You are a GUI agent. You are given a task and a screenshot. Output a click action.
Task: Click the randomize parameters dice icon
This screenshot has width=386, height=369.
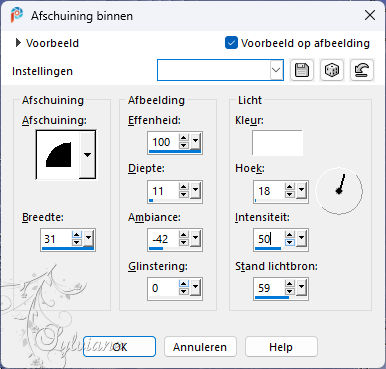[332, 70]
